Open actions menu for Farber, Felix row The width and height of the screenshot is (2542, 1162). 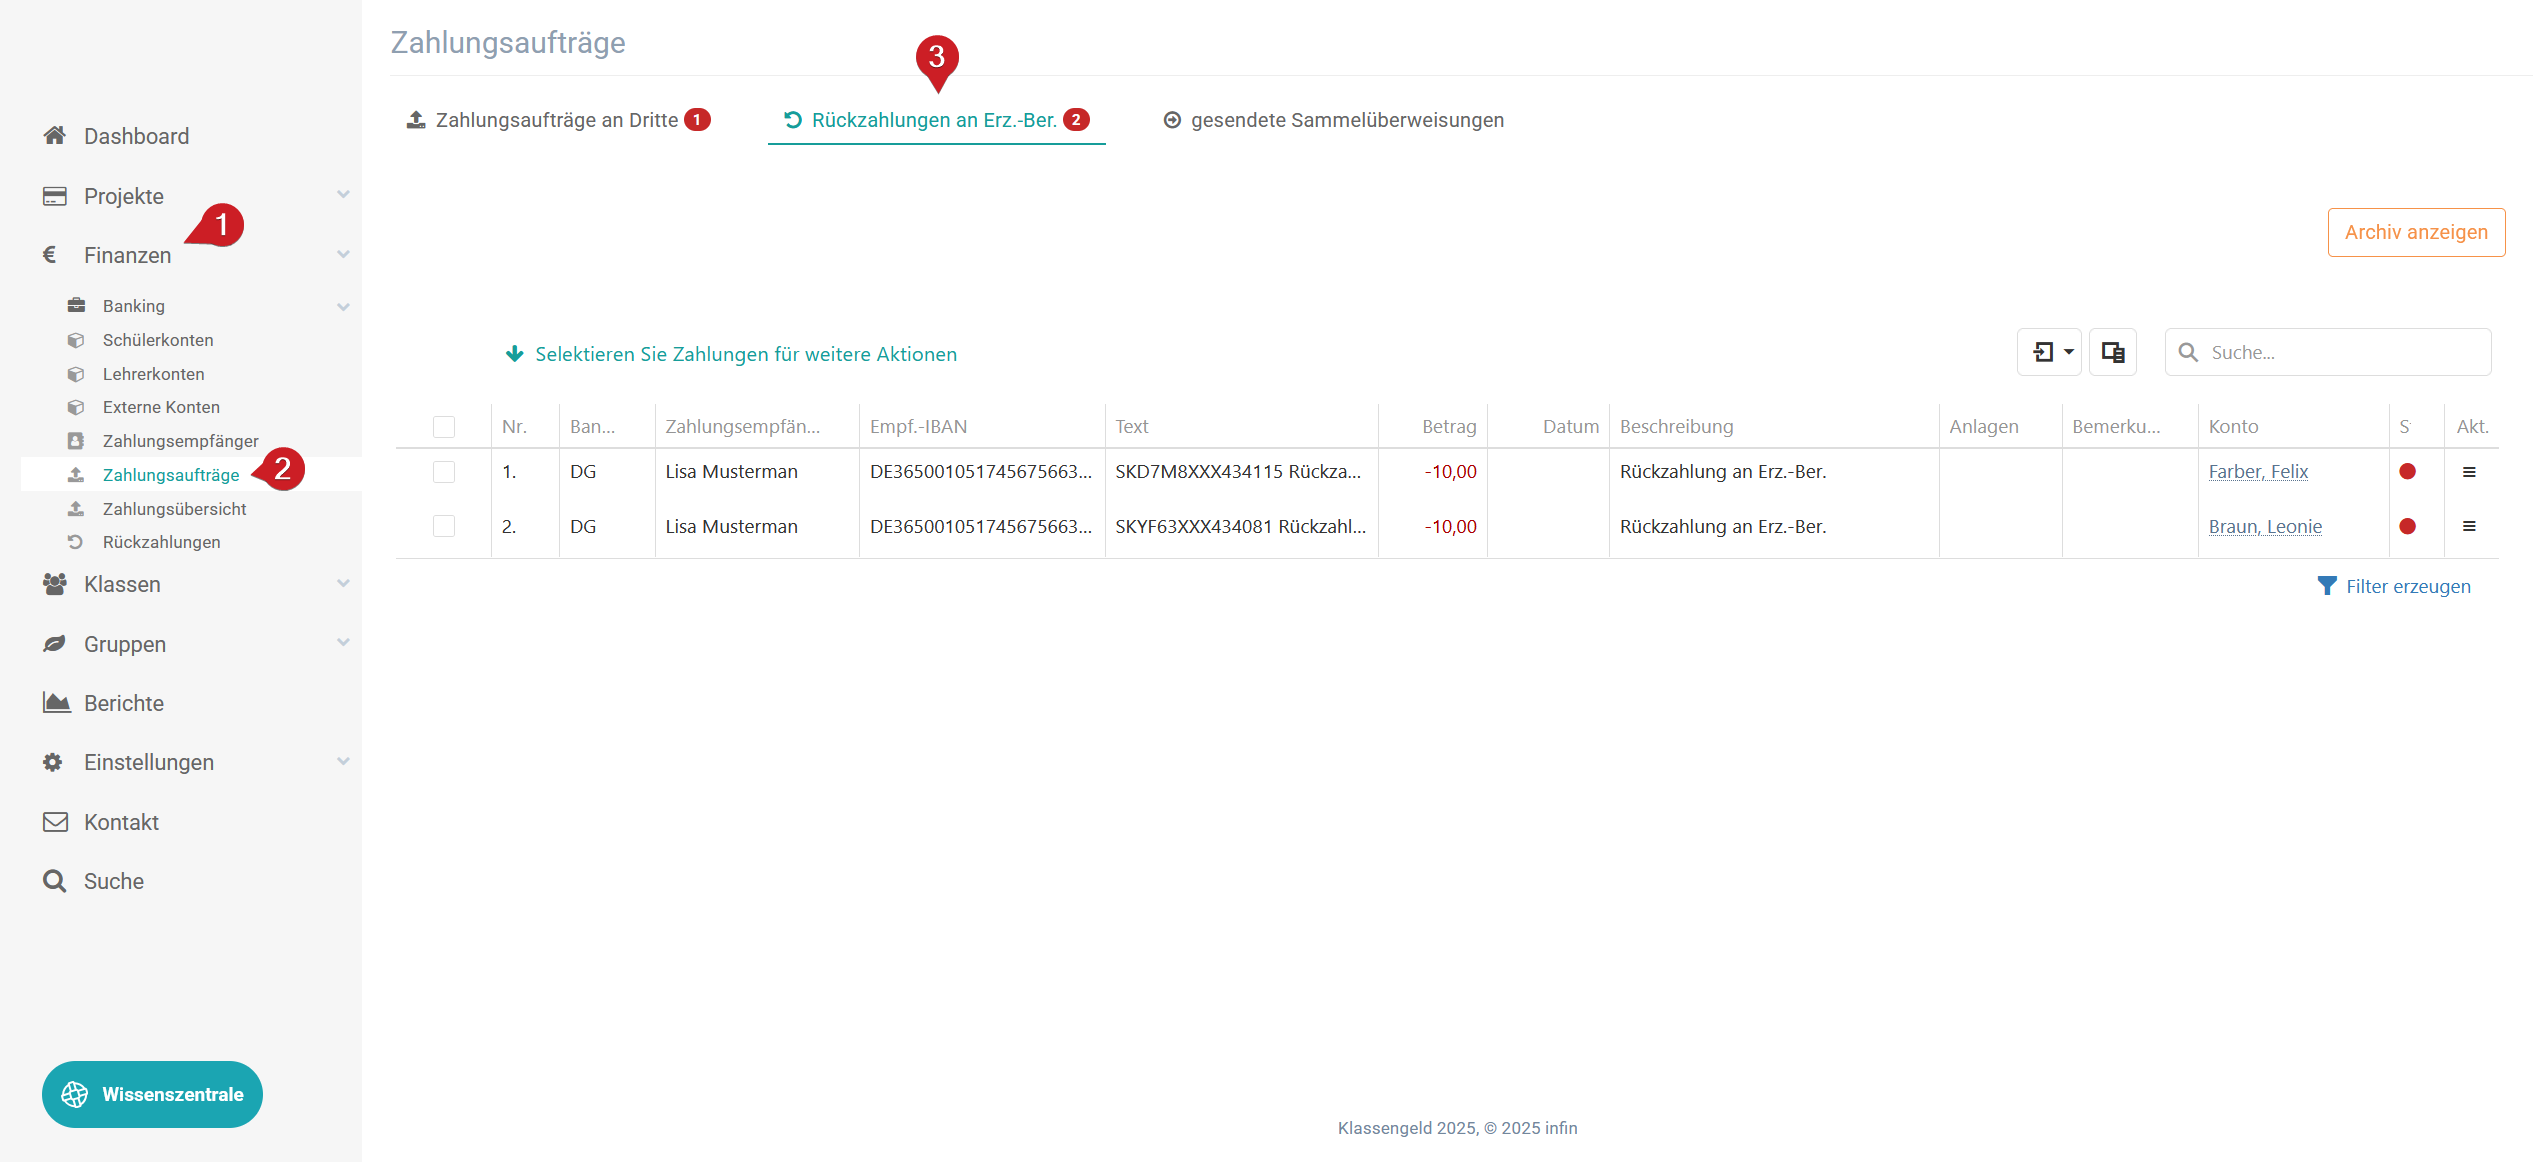tap(2468, 472)
